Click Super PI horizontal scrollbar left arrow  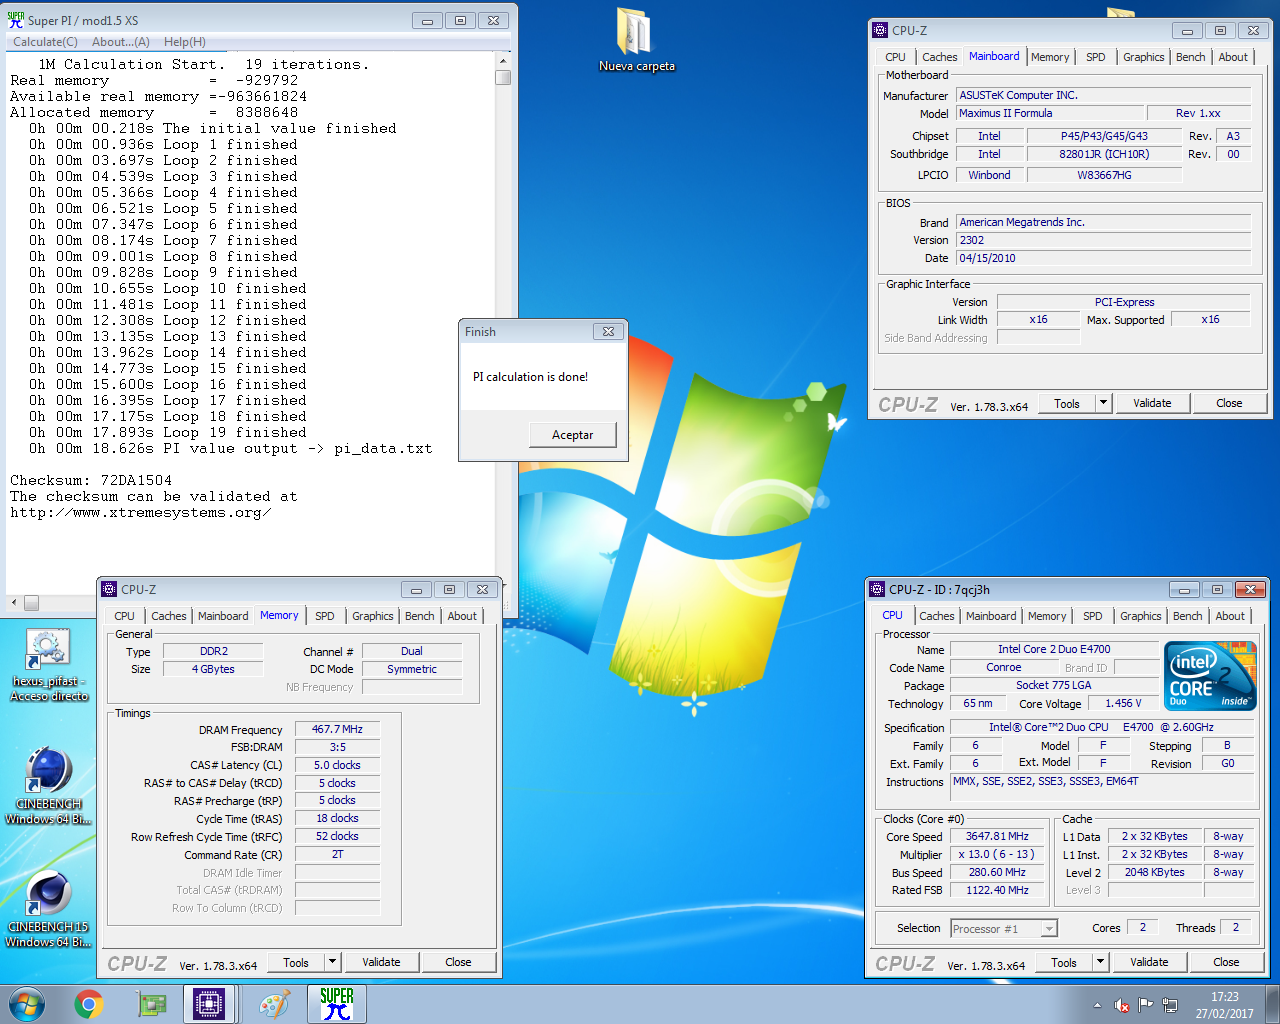pyautogui.click(x=14, y=603)
